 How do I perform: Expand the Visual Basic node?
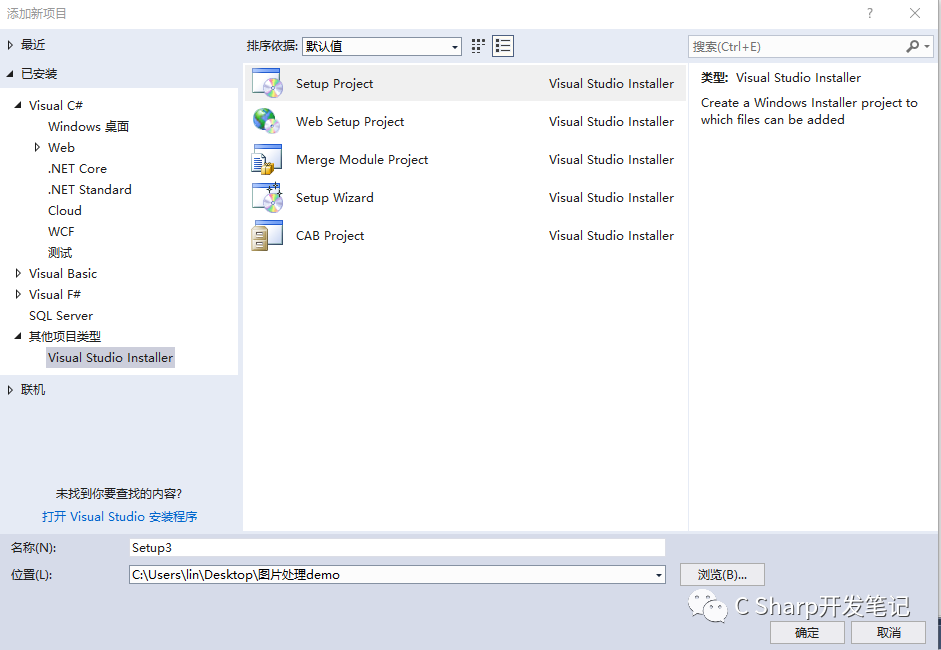tap(18, 273)
